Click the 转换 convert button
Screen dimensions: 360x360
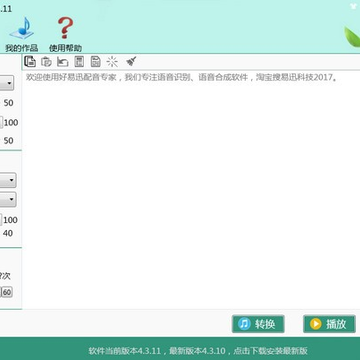point(258,324)
